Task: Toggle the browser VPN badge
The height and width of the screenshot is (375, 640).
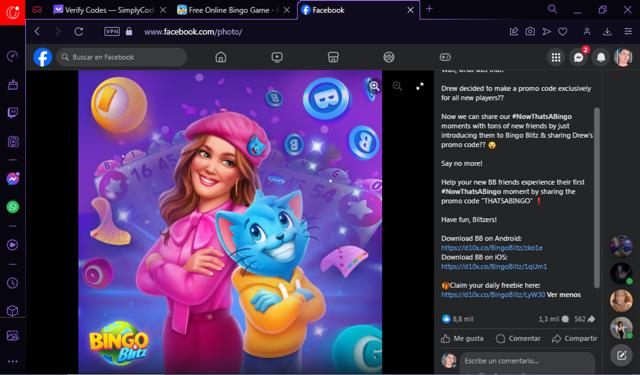Action: (x=112, y=31)
